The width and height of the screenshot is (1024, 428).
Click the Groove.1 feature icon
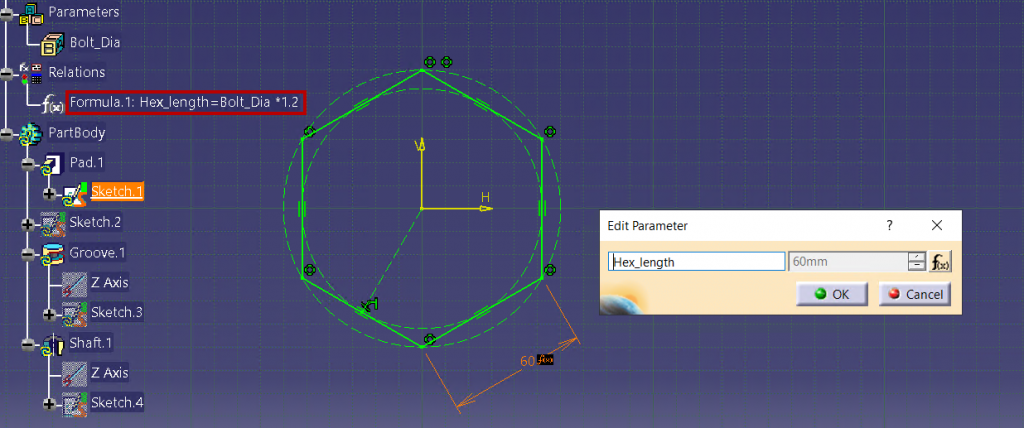coord(53,253)
